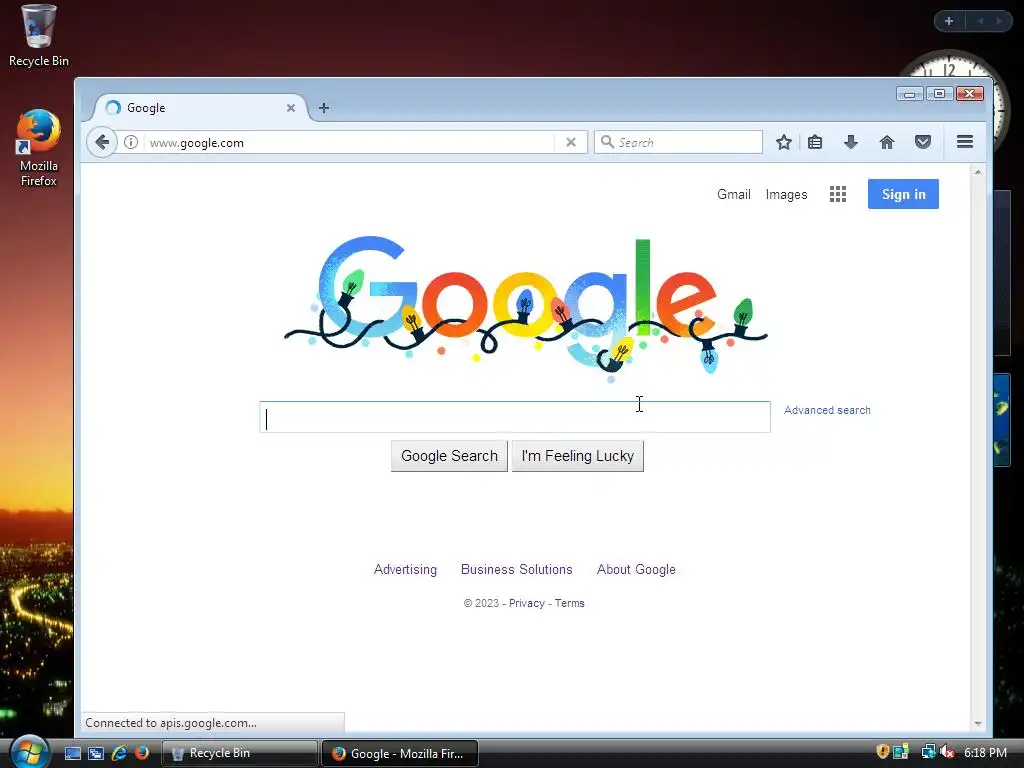Image resolution: width=1024 pixels, height=768 pixels.
Task: Open Advanced search link
Action: coord(827,410)
